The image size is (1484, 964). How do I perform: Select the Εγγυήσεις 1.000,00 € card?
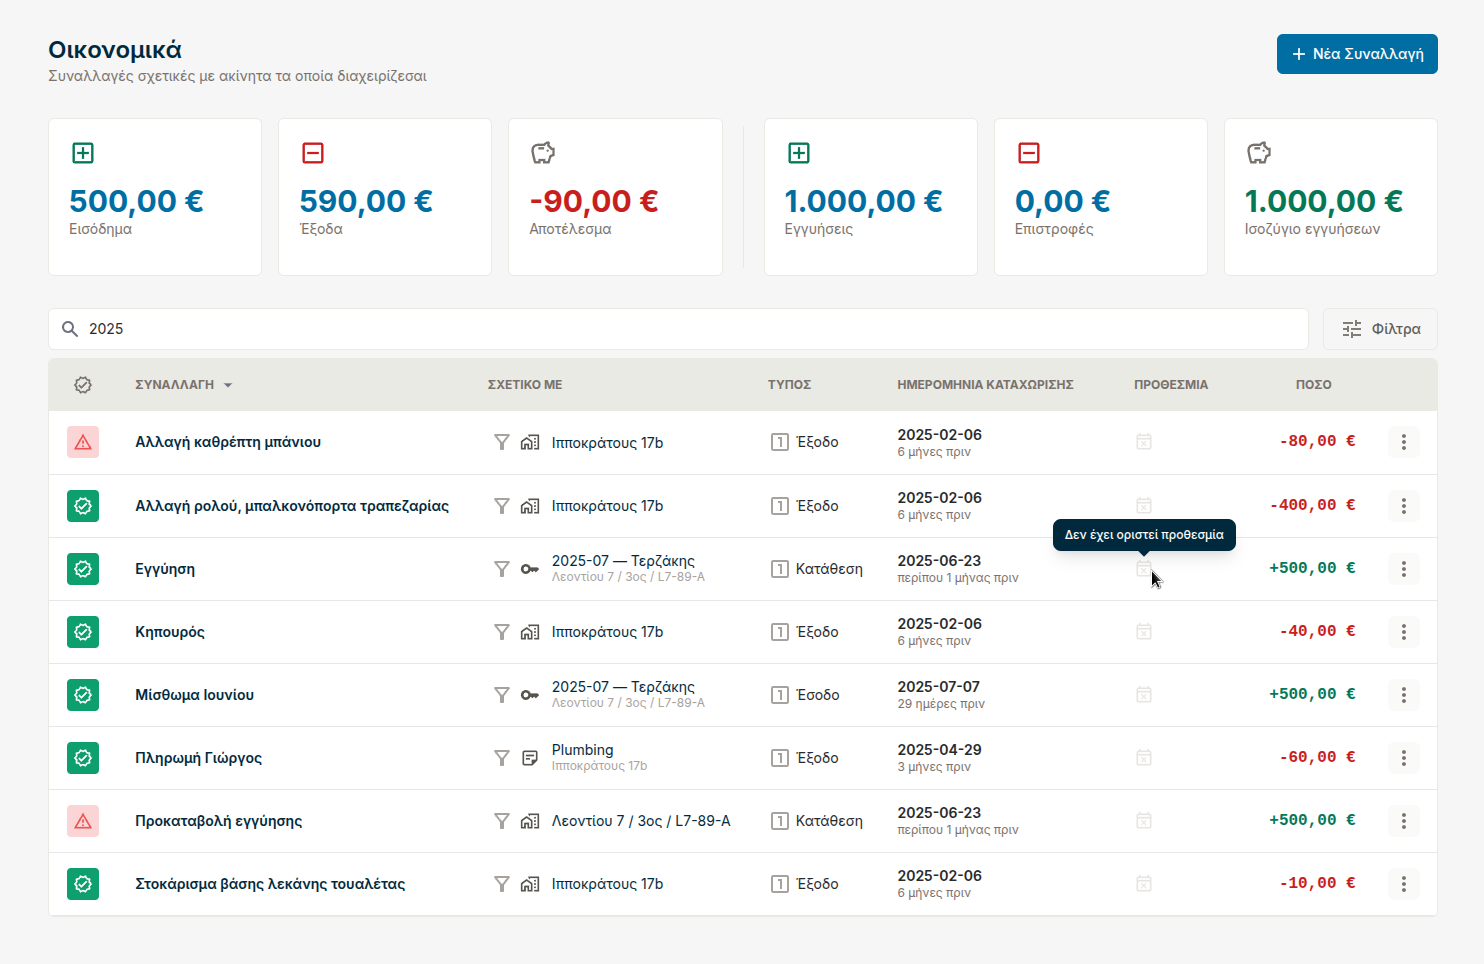click(871, 197)
